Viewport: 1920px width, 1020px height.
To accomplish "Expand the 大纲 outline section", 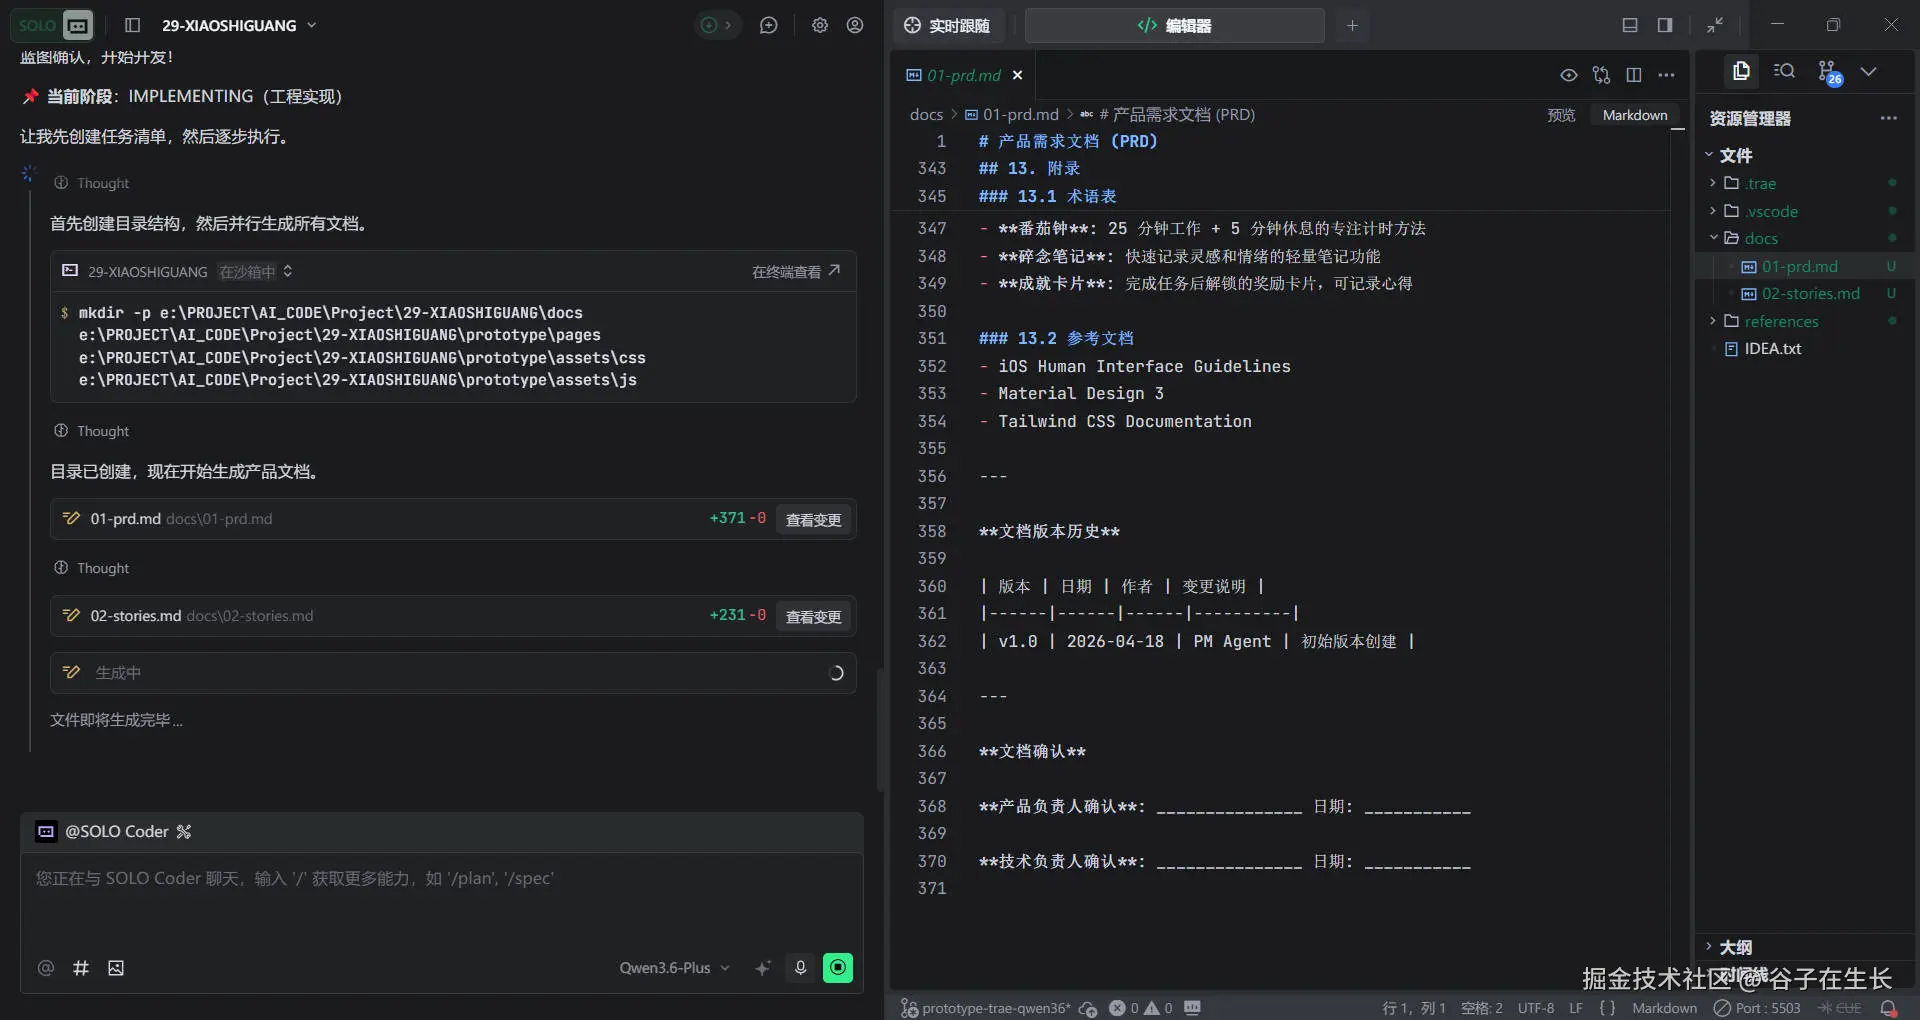I will coord(1735,946).
